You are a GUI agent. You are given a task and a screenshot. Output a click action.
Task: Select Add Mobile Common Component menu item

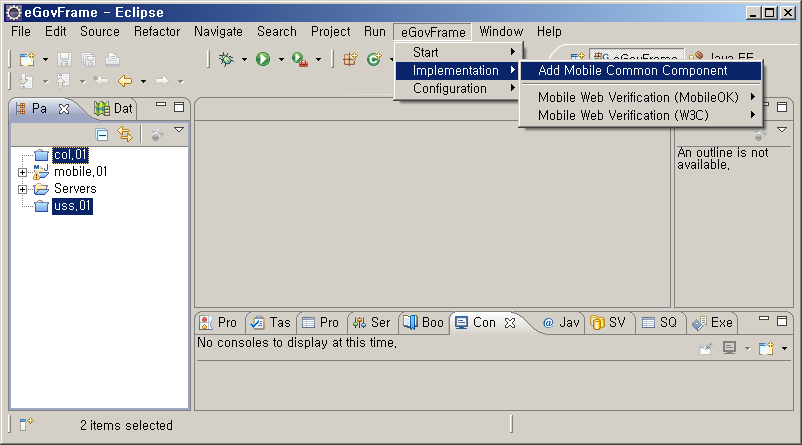tap(632, 71)
